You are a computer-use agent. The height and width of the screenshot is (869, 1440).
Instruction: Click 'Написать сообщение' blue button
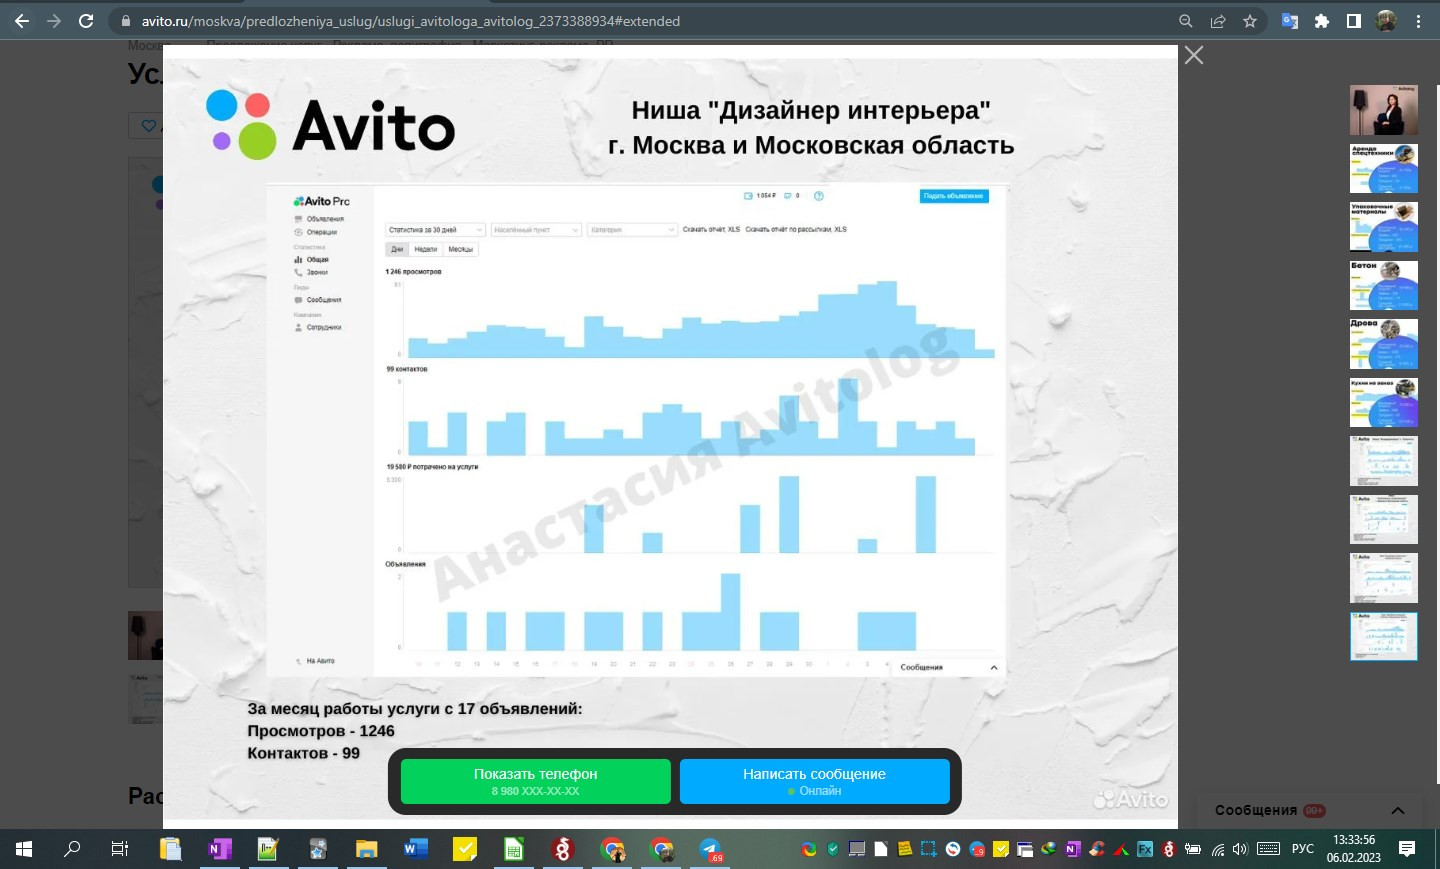[x=814, y=781]
